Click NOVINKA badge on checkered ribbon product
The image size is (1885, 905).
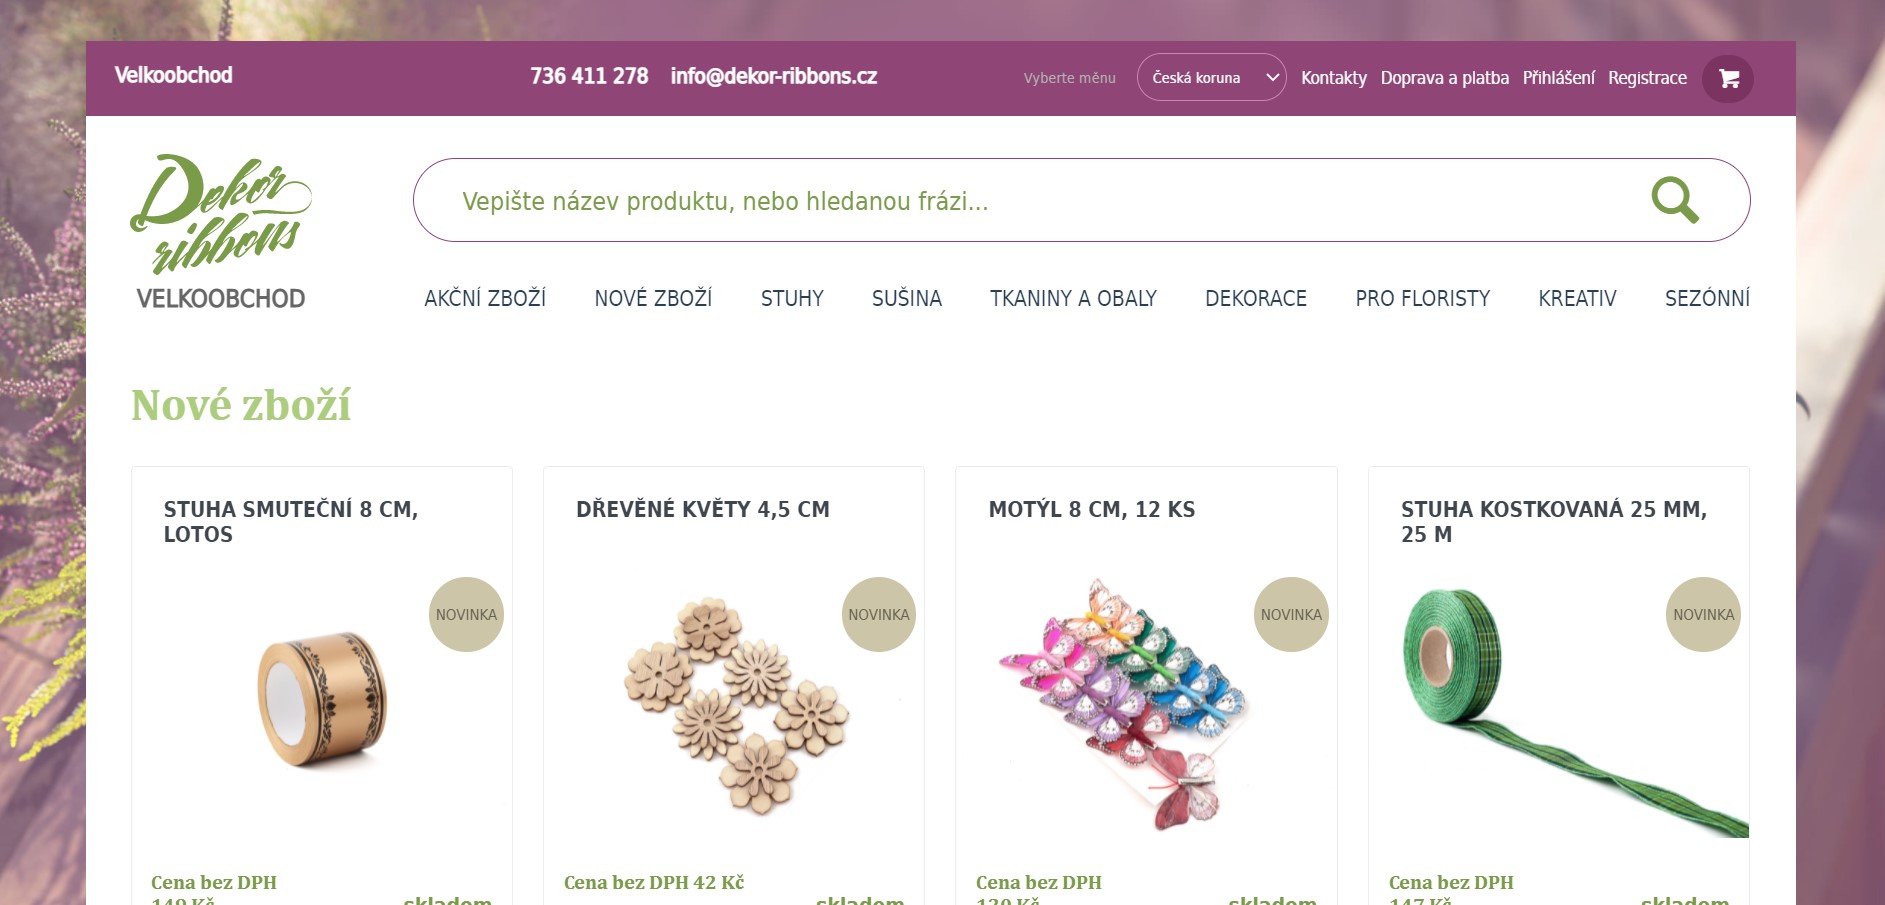tap(1704, 614)
